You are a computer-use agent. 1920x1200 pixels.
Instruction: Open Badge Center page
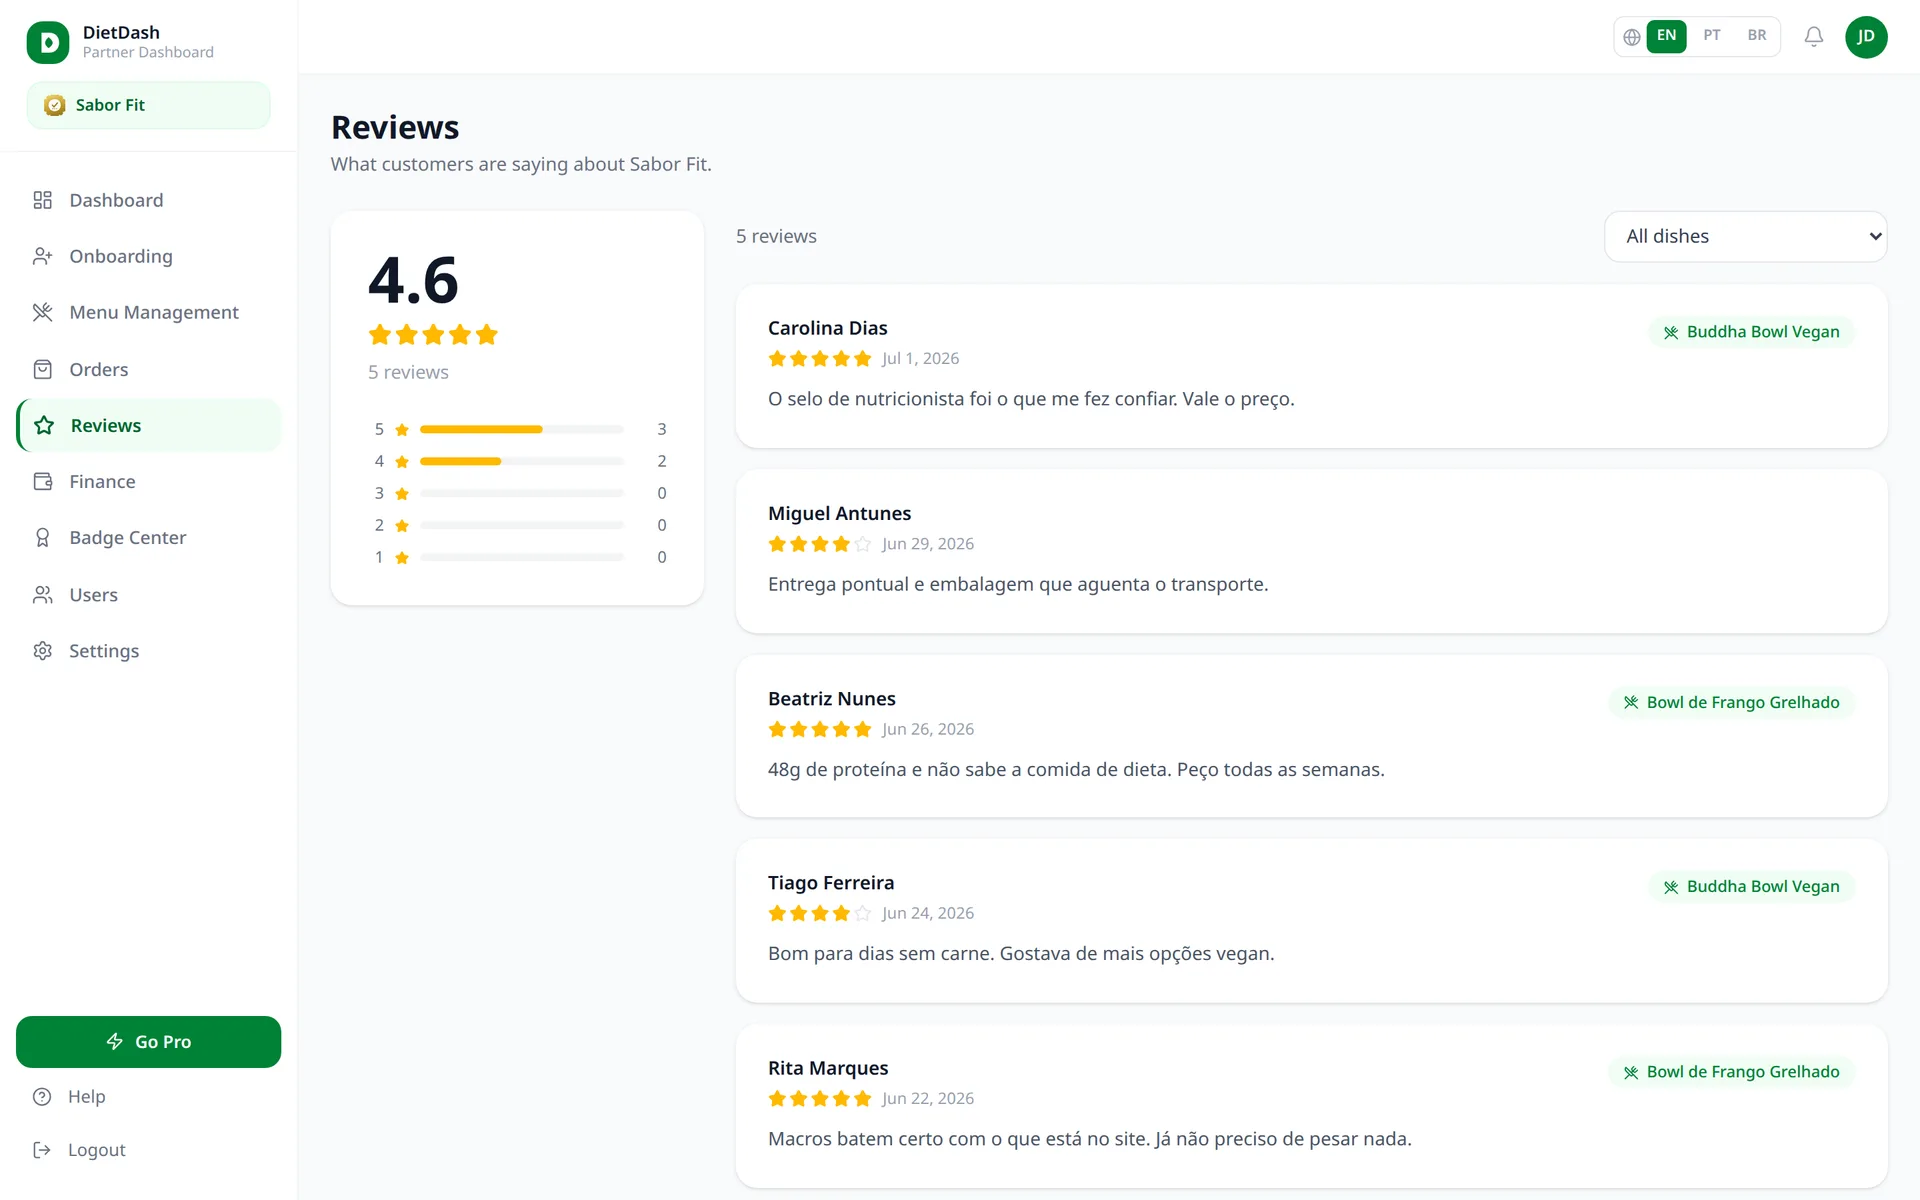pyautogui.click(x=149, y=538)
